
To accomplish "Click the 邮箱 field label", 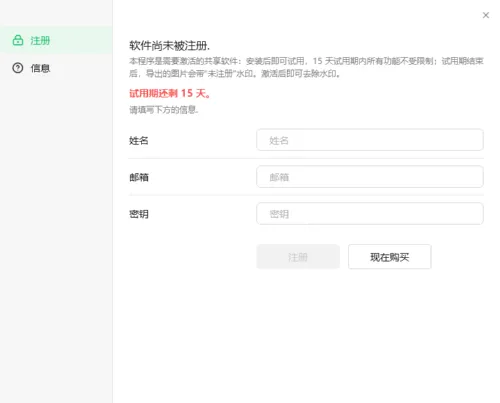I will [139, 177].
